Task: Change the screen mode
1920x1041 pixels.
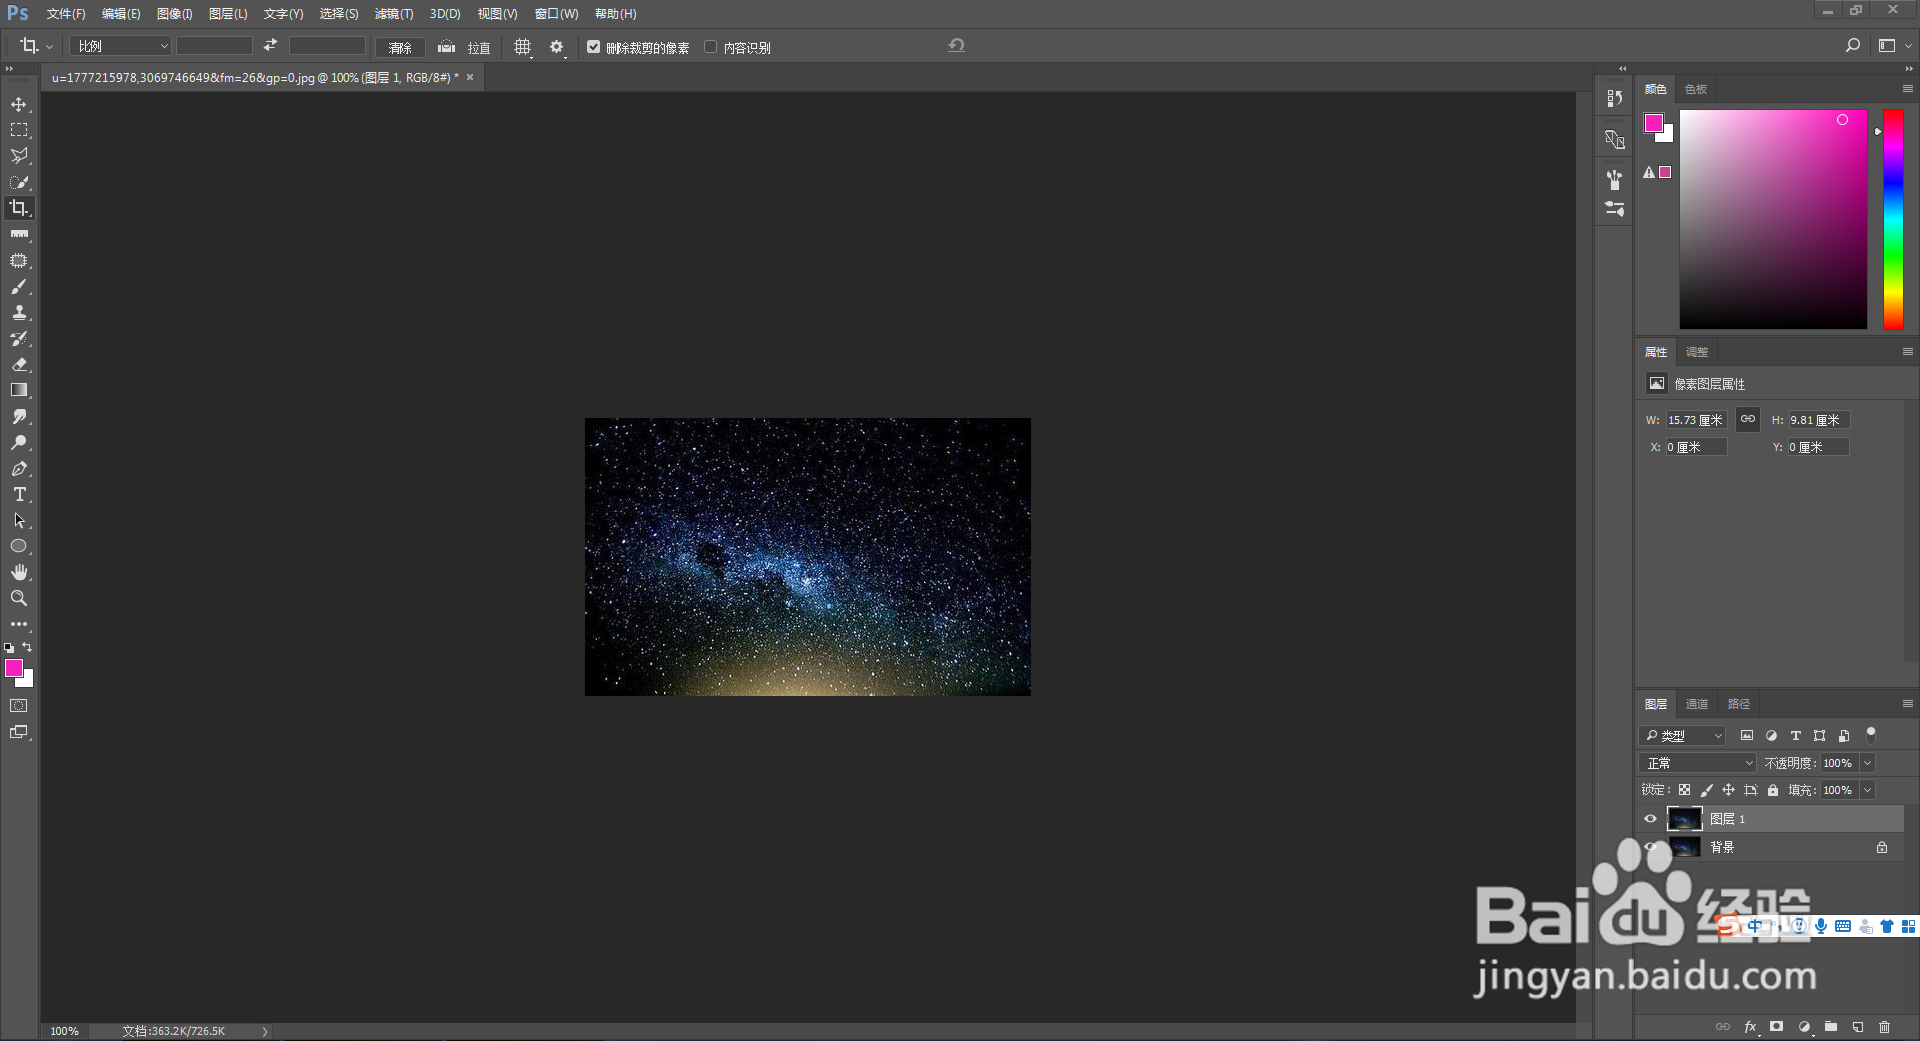Action: [x=19, y=732]
